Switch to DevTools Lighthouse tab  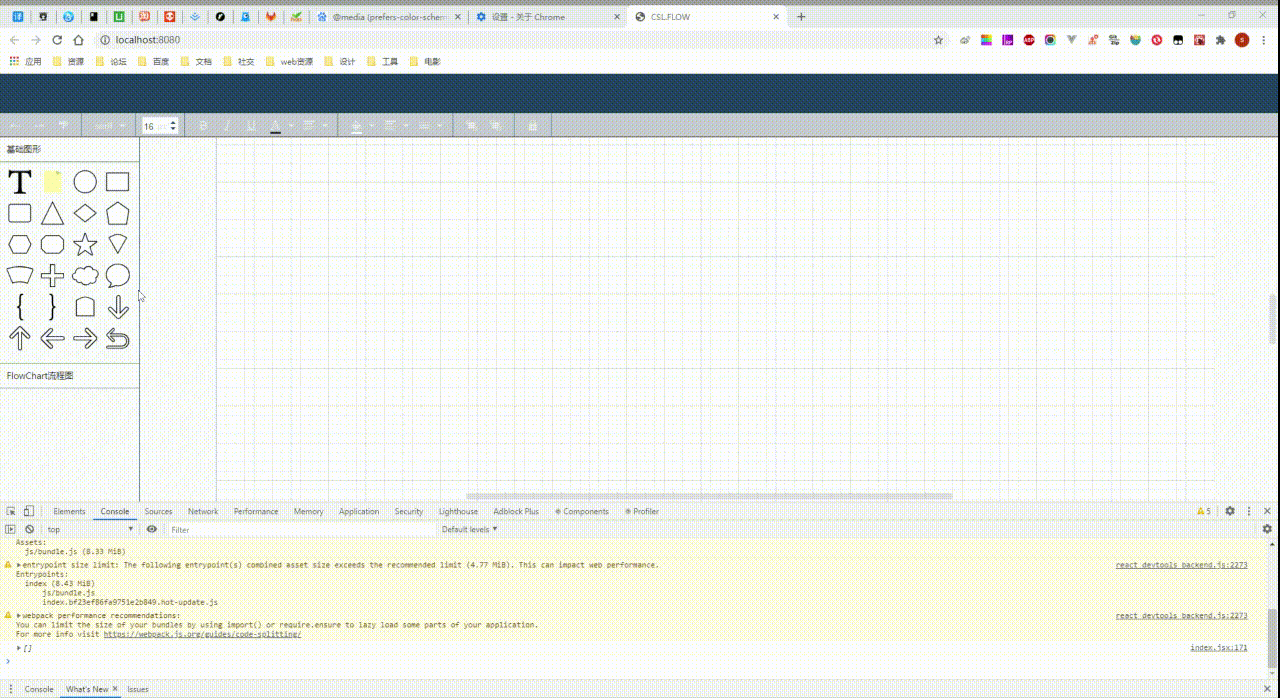click(x=458, y=511)
